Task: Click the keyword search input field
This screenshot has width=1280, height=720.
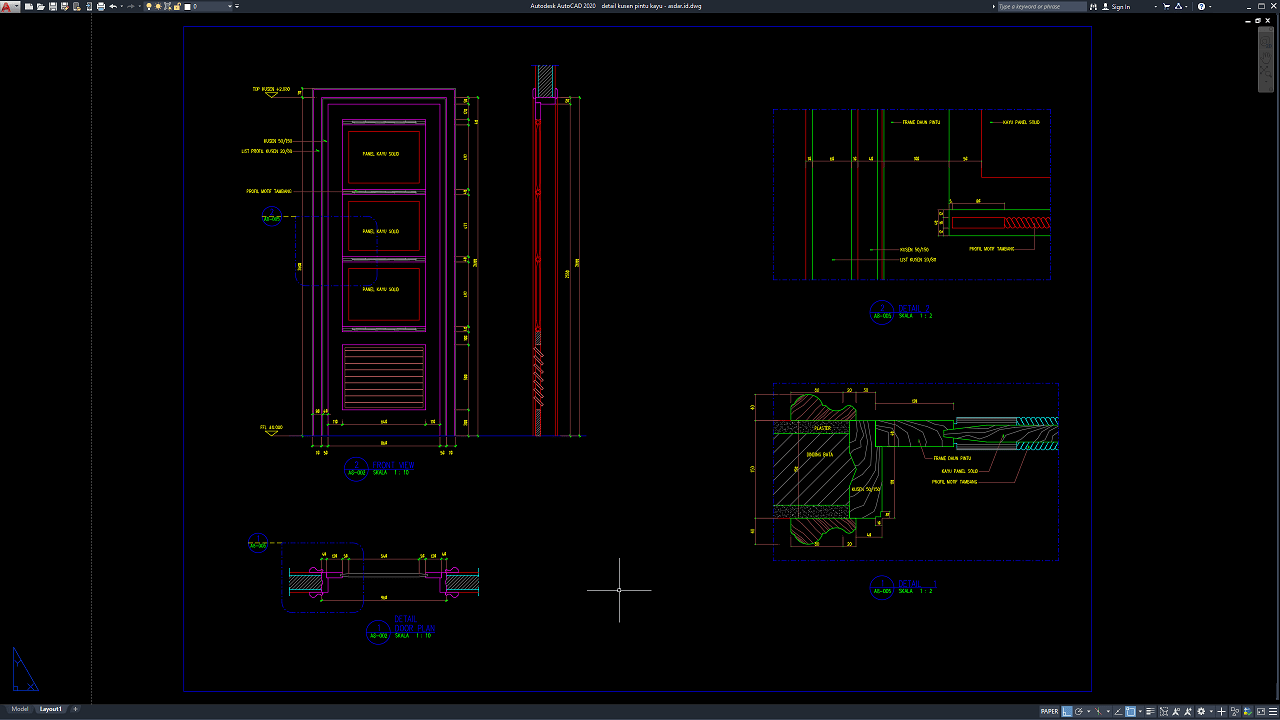Action: click(1041, 6)
